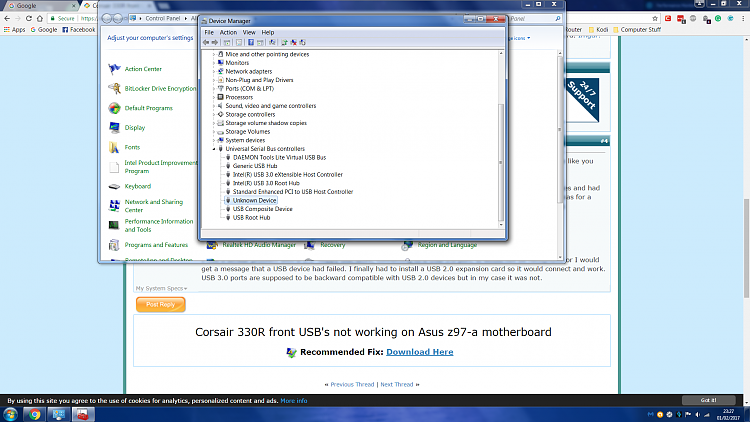Switch to the Google tab in Chrome
This screenshot has width=750, height=422.
coord(40,6)
